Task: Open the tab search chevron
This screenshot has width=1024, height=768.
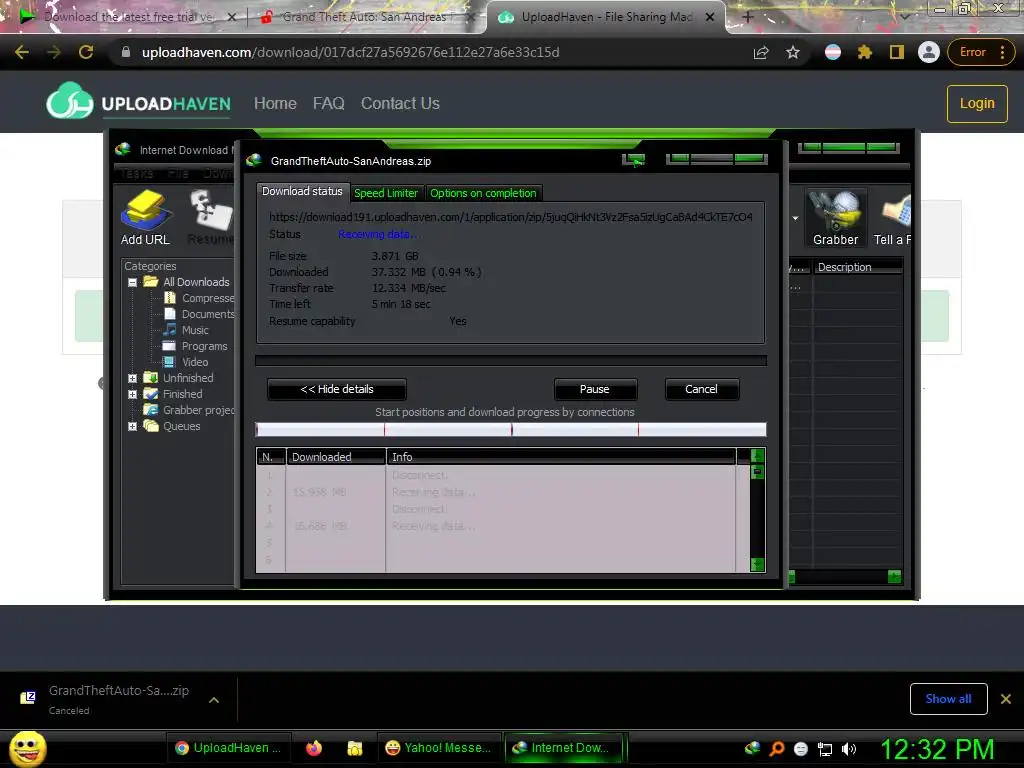Action: [905, 17]
